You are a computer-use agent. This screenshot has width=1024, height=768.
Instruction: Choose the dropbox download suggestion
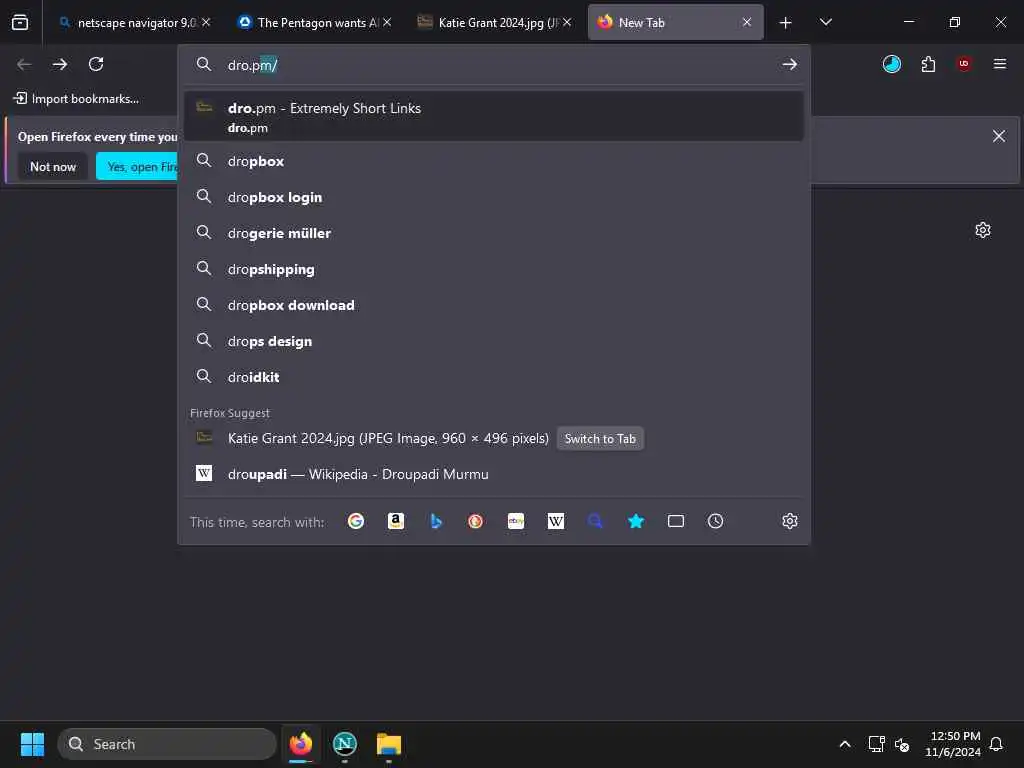(494, 305)
